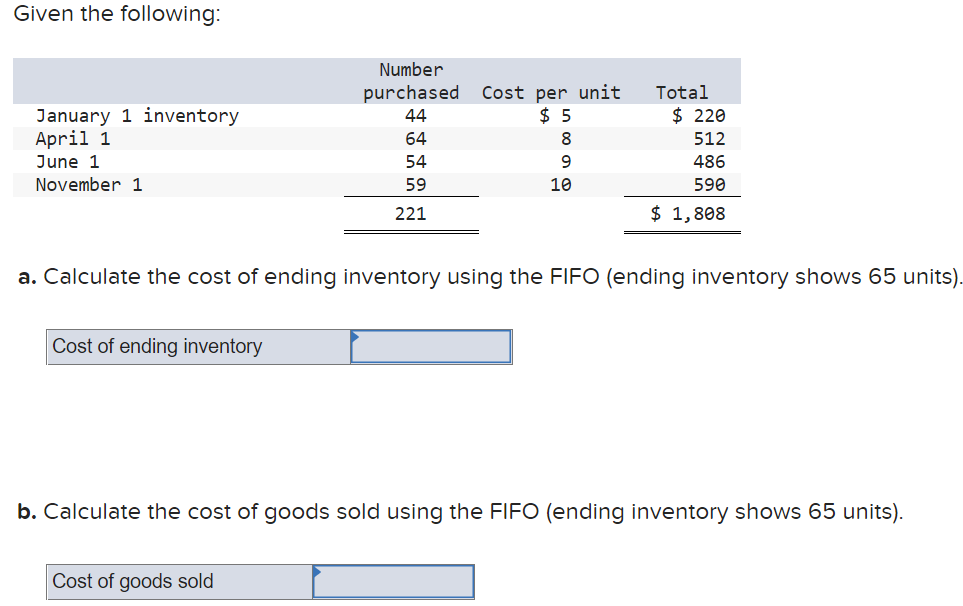The height and width of the screenshot is (606, 963).
Task: Select the Total column header
Action: (681, 92)
